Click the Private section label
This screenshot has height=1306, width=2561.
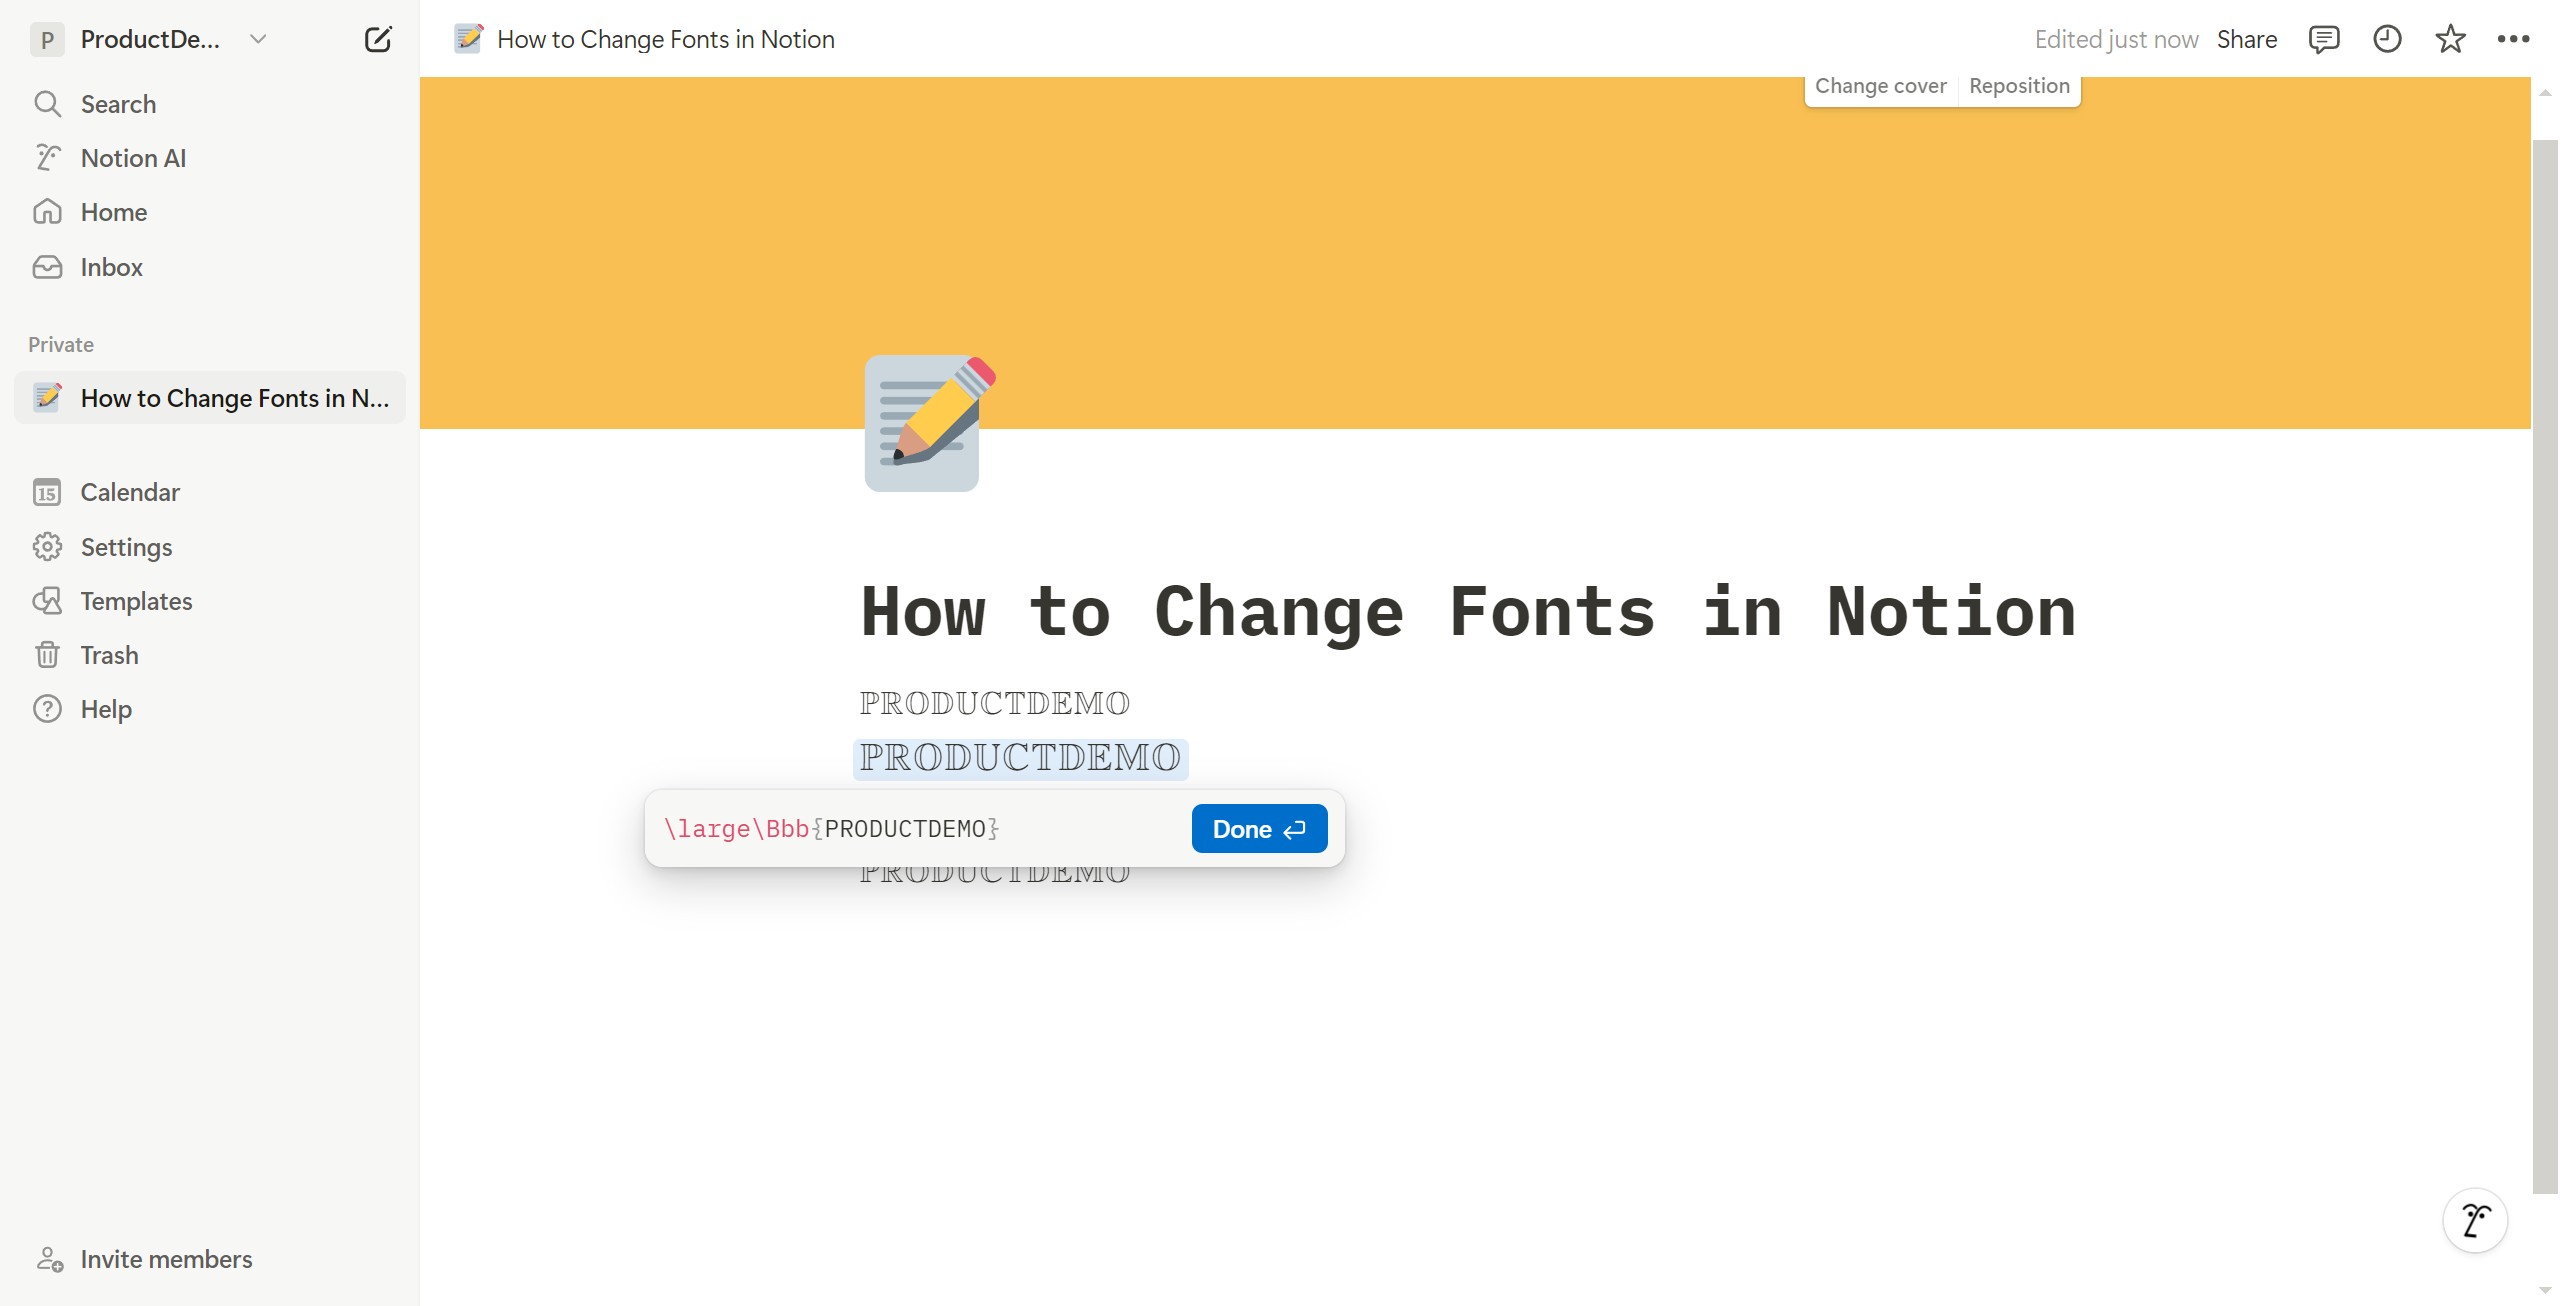61,345
